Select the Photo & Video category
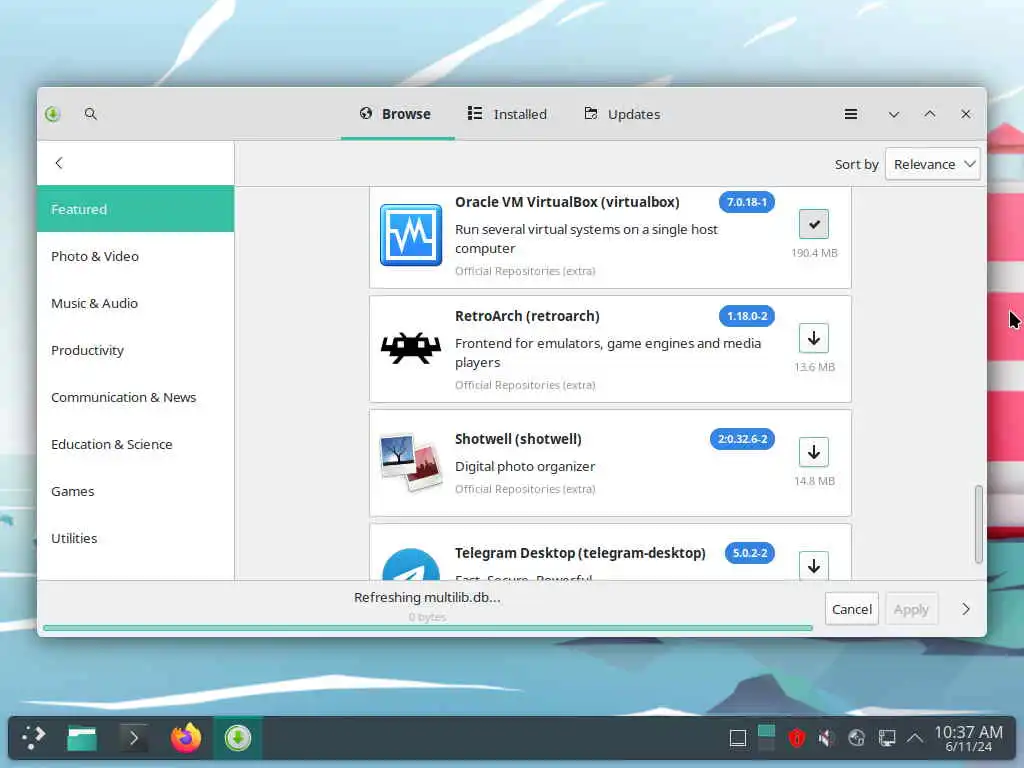The image size is (1024, 768). point(136,256)
